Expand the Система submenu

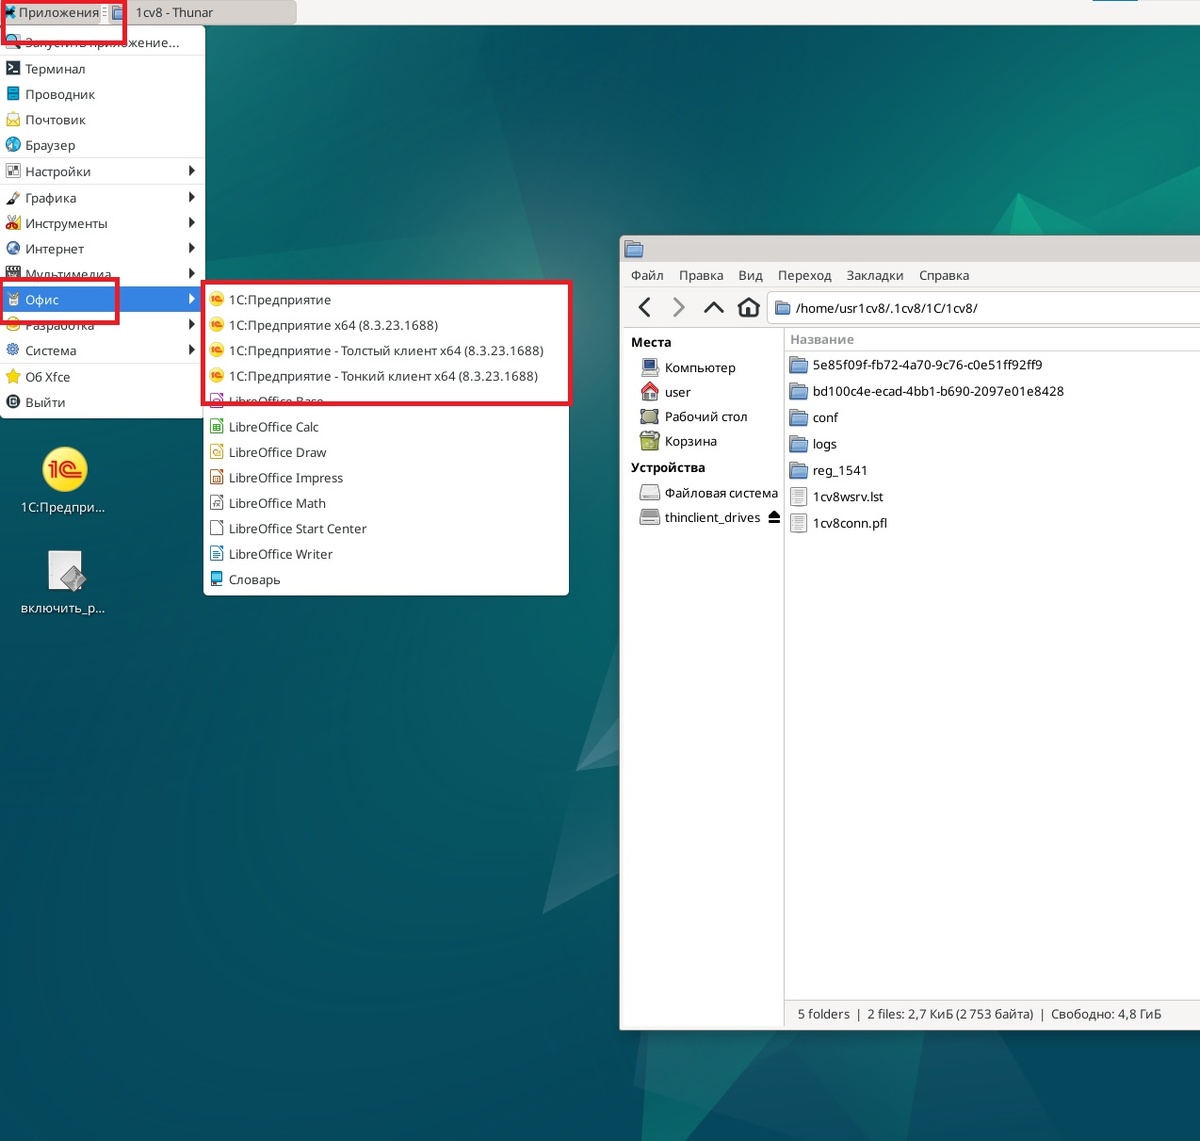pos(102,350)
